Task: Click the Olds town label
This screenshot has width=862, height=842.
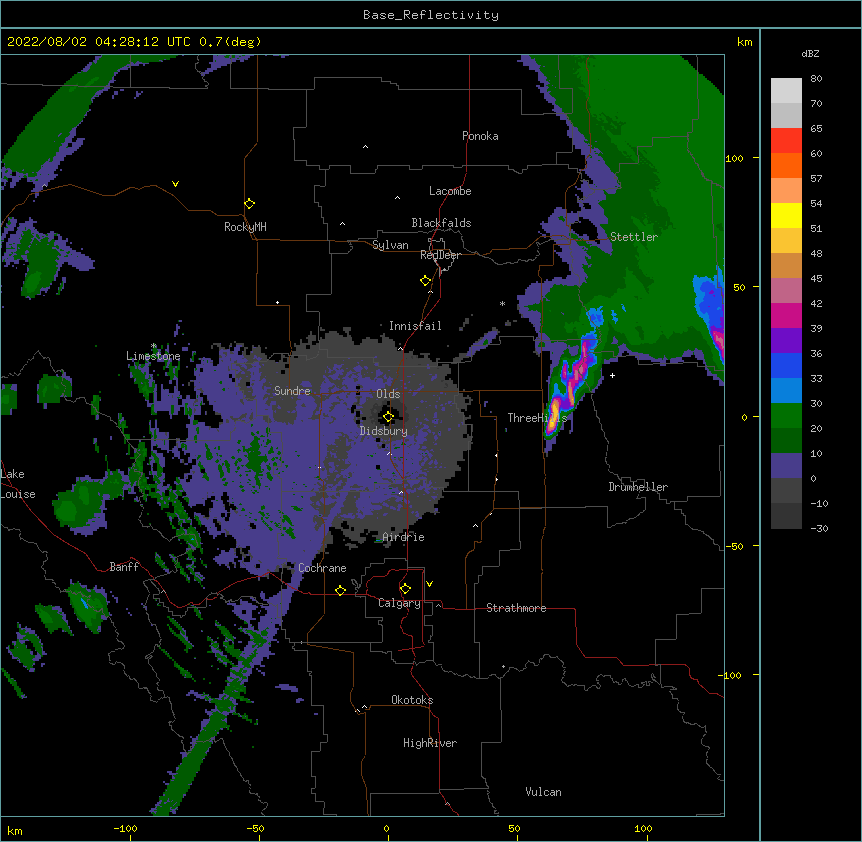Action: (x=388, y=394)
